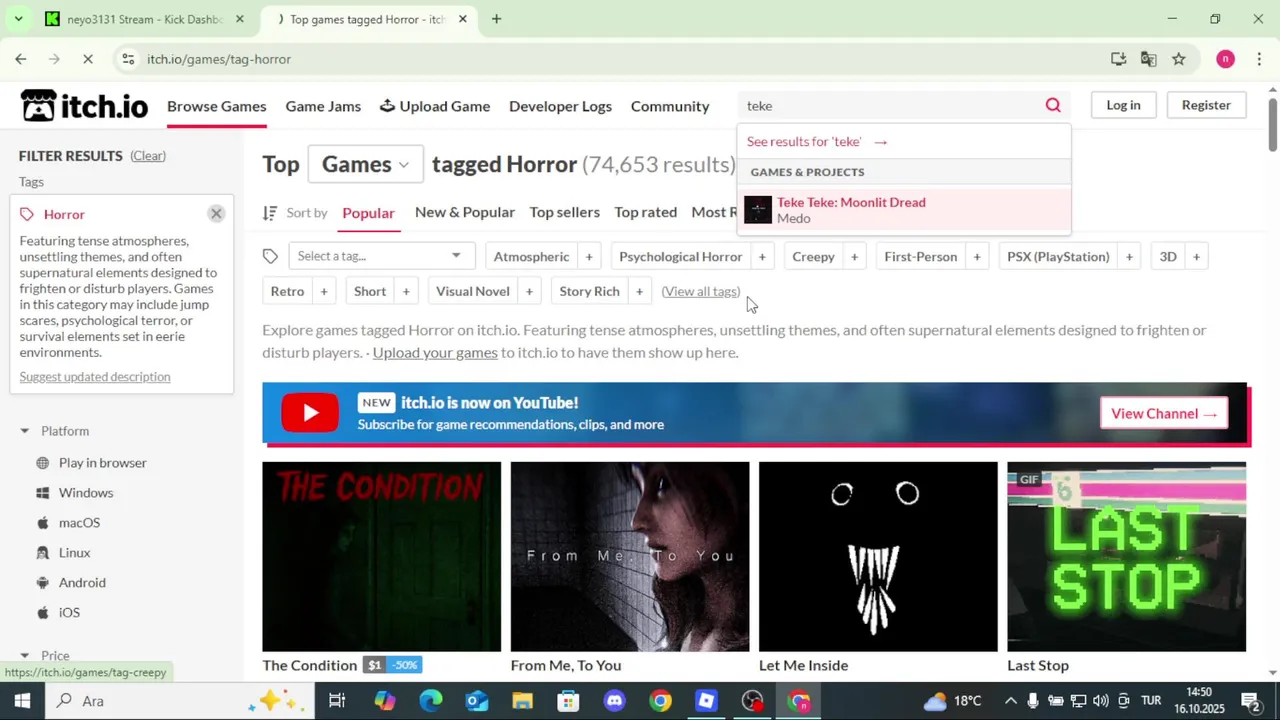Add the Retro tag with plus
1280x720 pixels.
tap(324, 291)
